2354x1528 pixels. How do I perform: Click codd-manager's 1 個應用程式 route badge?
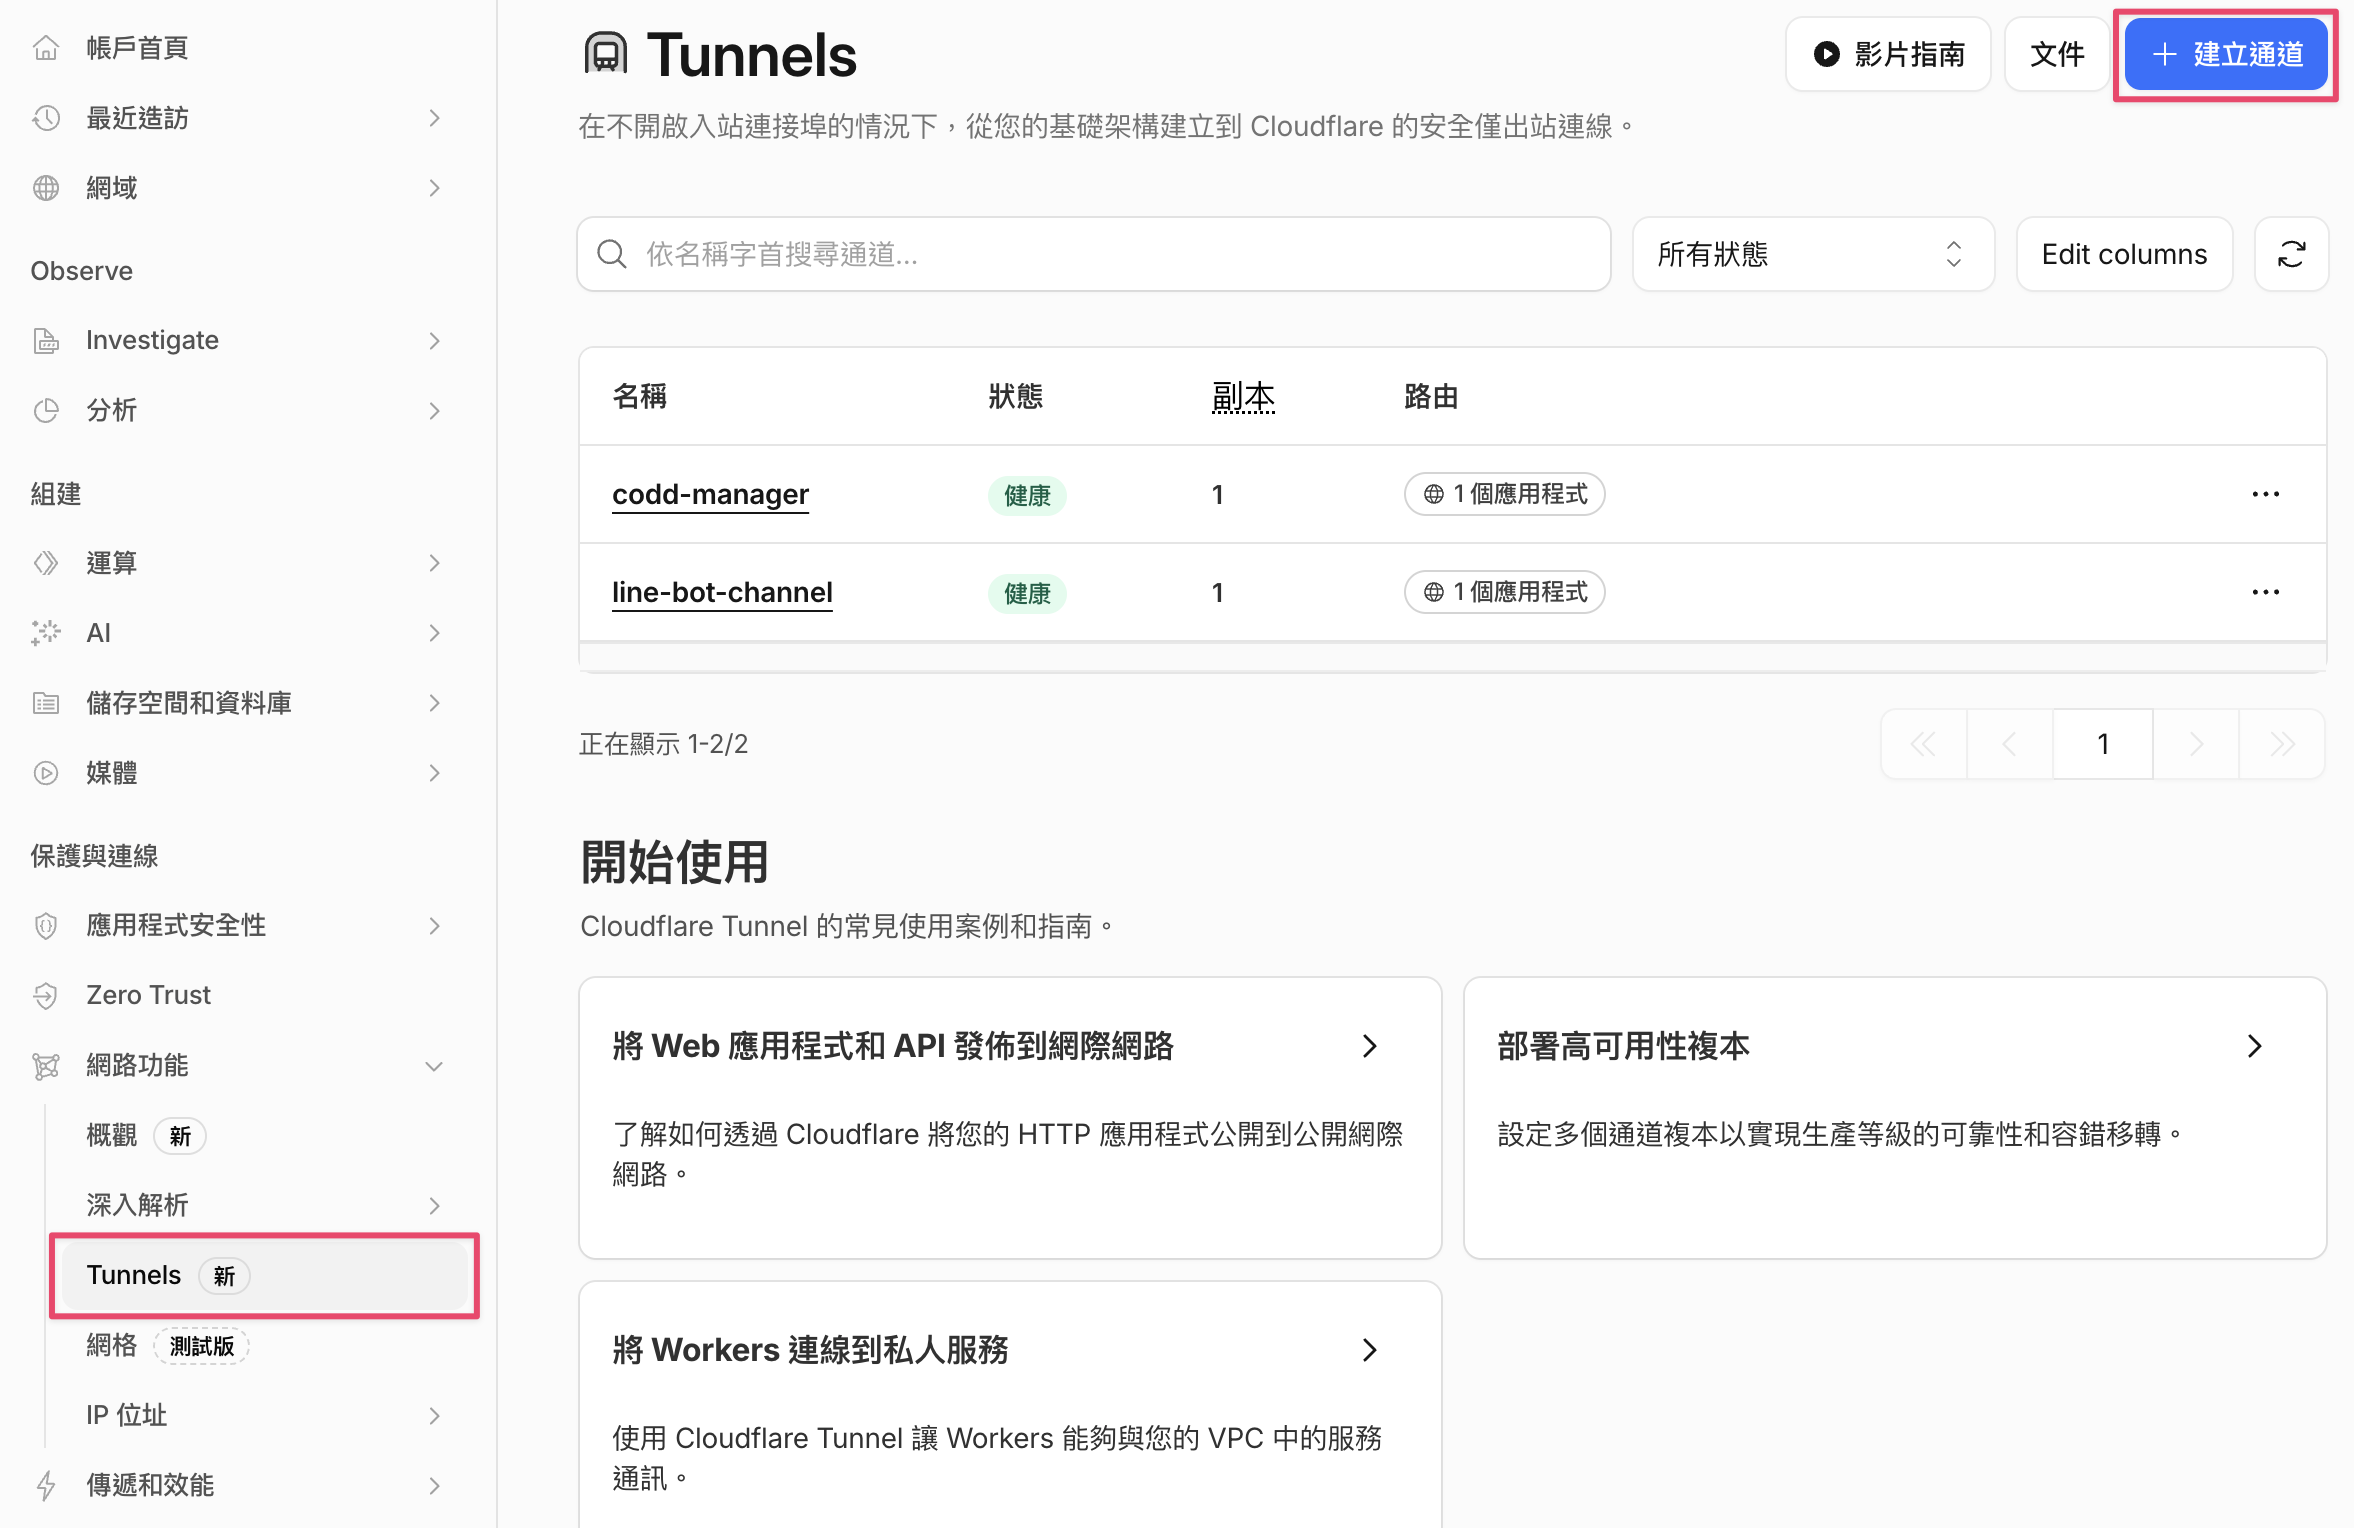pyautogui.click(x=1505, y=494)
